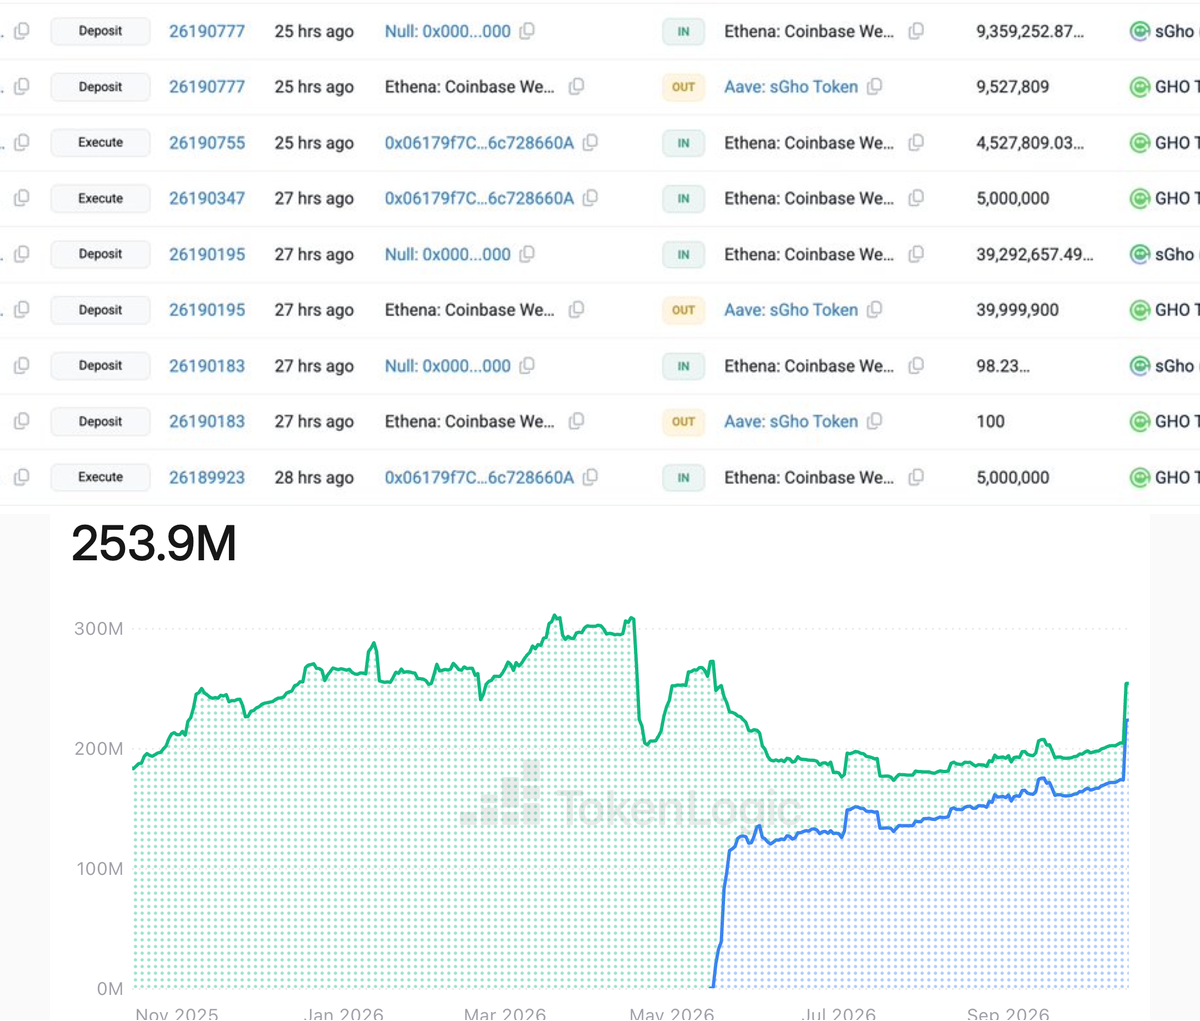Click the Deposit method badge for block 26190183 Null row
Image resolution: width=1200 pixels, height=1021 pixels.
point(101,366)
